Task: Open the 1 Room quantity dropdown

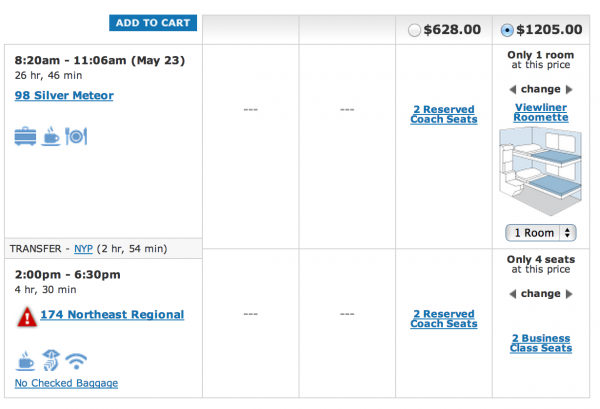Action: tap(541, 233)
